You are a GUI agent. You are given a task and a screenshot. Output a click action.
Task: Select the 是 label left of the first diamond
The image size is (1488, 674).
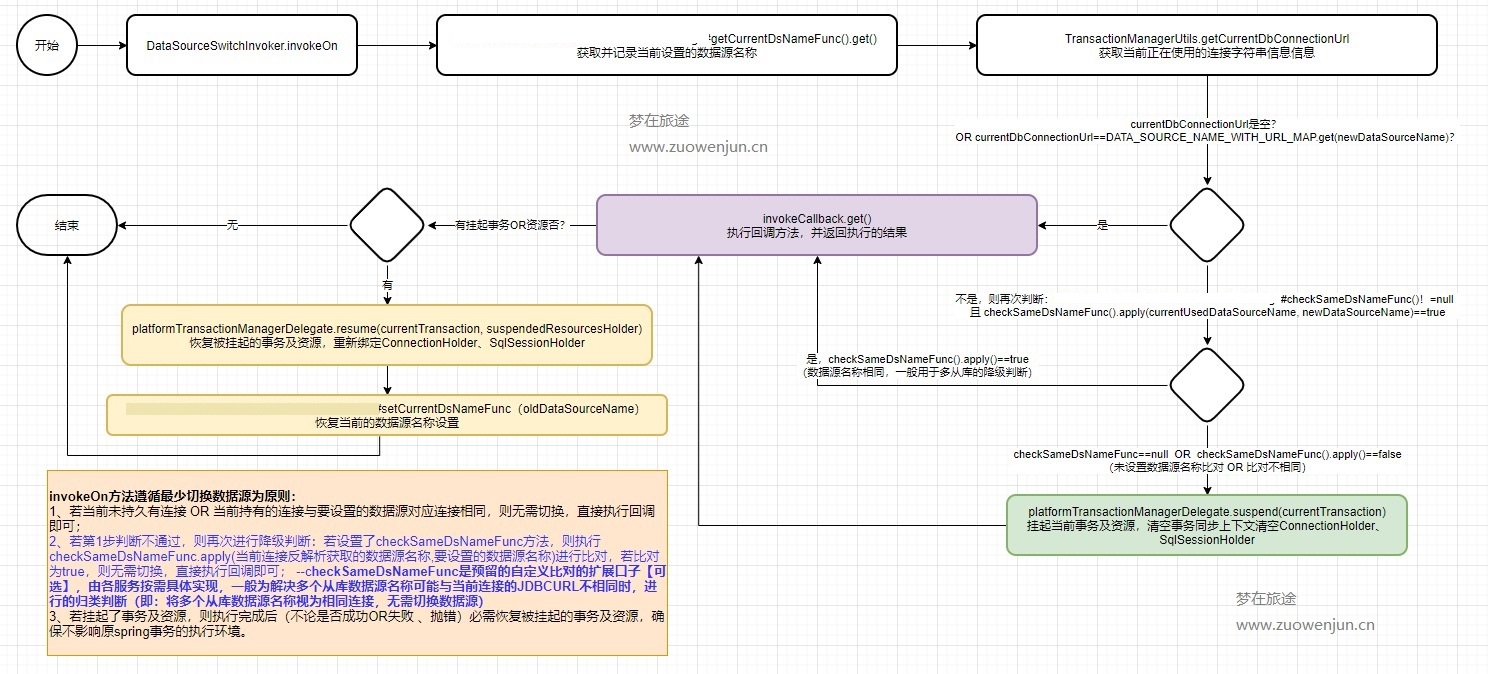1103,226
